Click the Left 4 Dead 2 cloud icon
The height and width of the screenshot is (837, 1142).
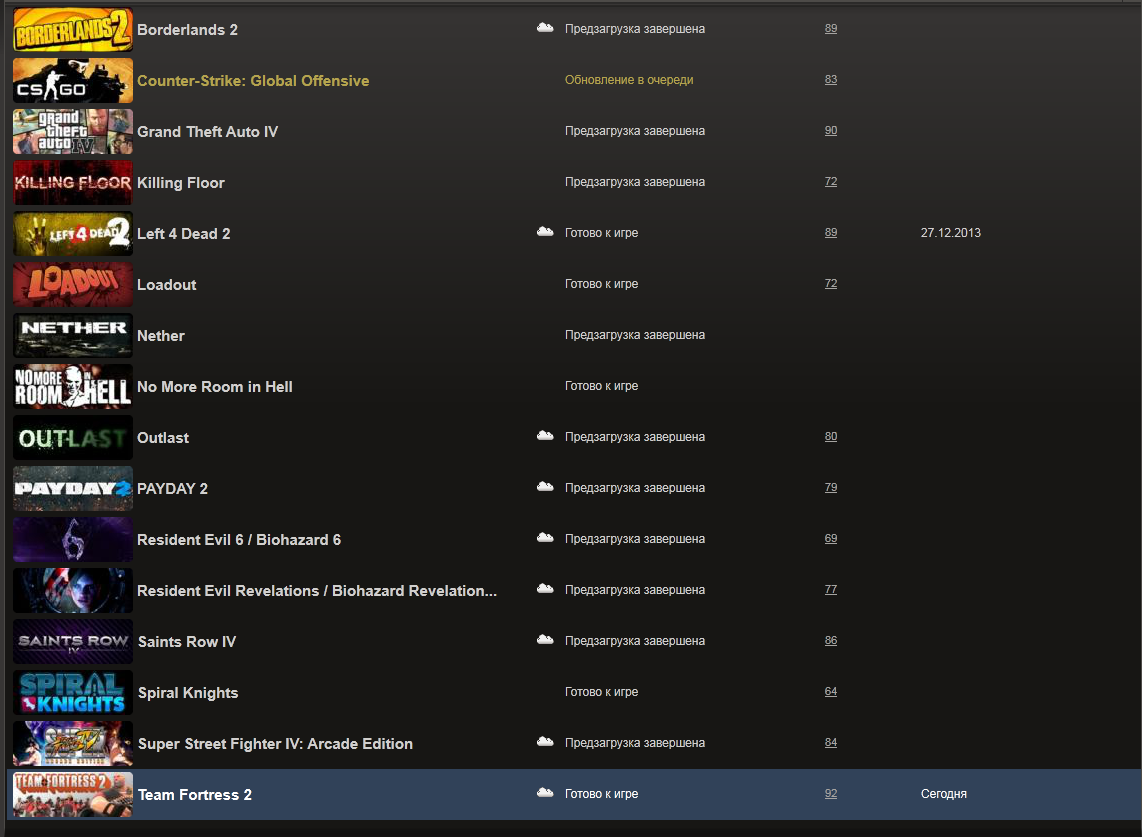545,232
